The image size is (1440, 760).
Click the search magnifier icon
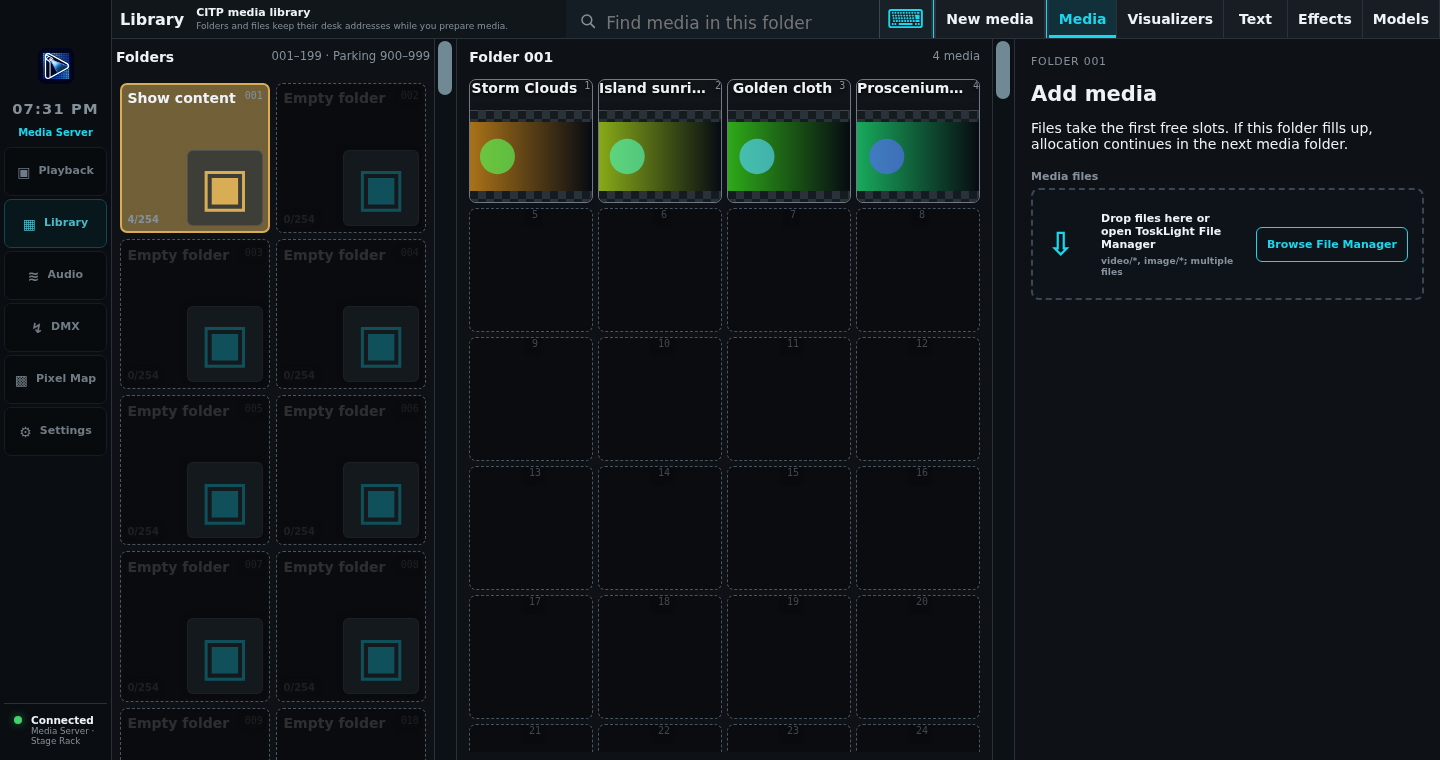tap(588, 21)
